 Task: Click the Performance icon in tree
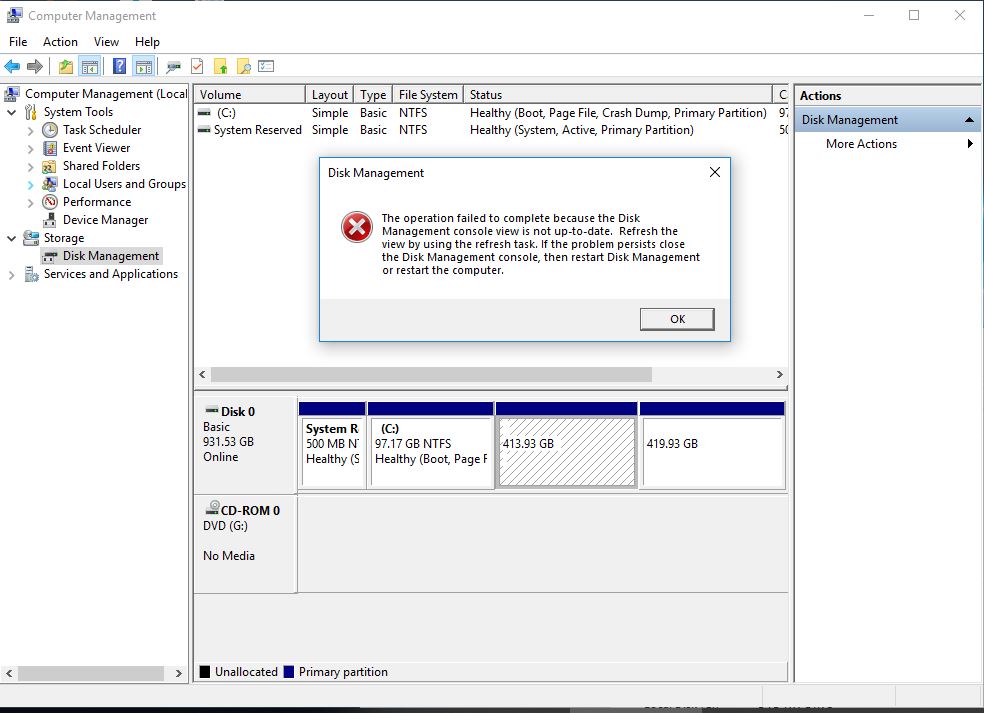point(50,202)
